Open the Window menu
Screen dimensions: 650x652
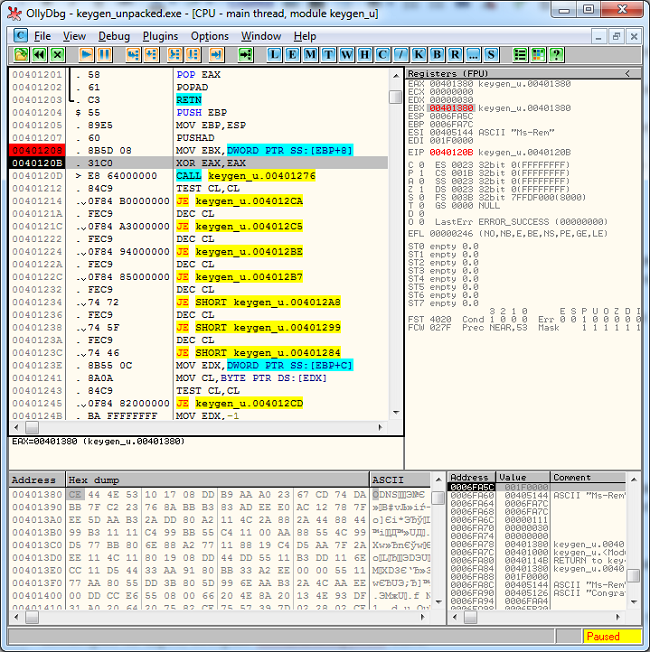261,36
